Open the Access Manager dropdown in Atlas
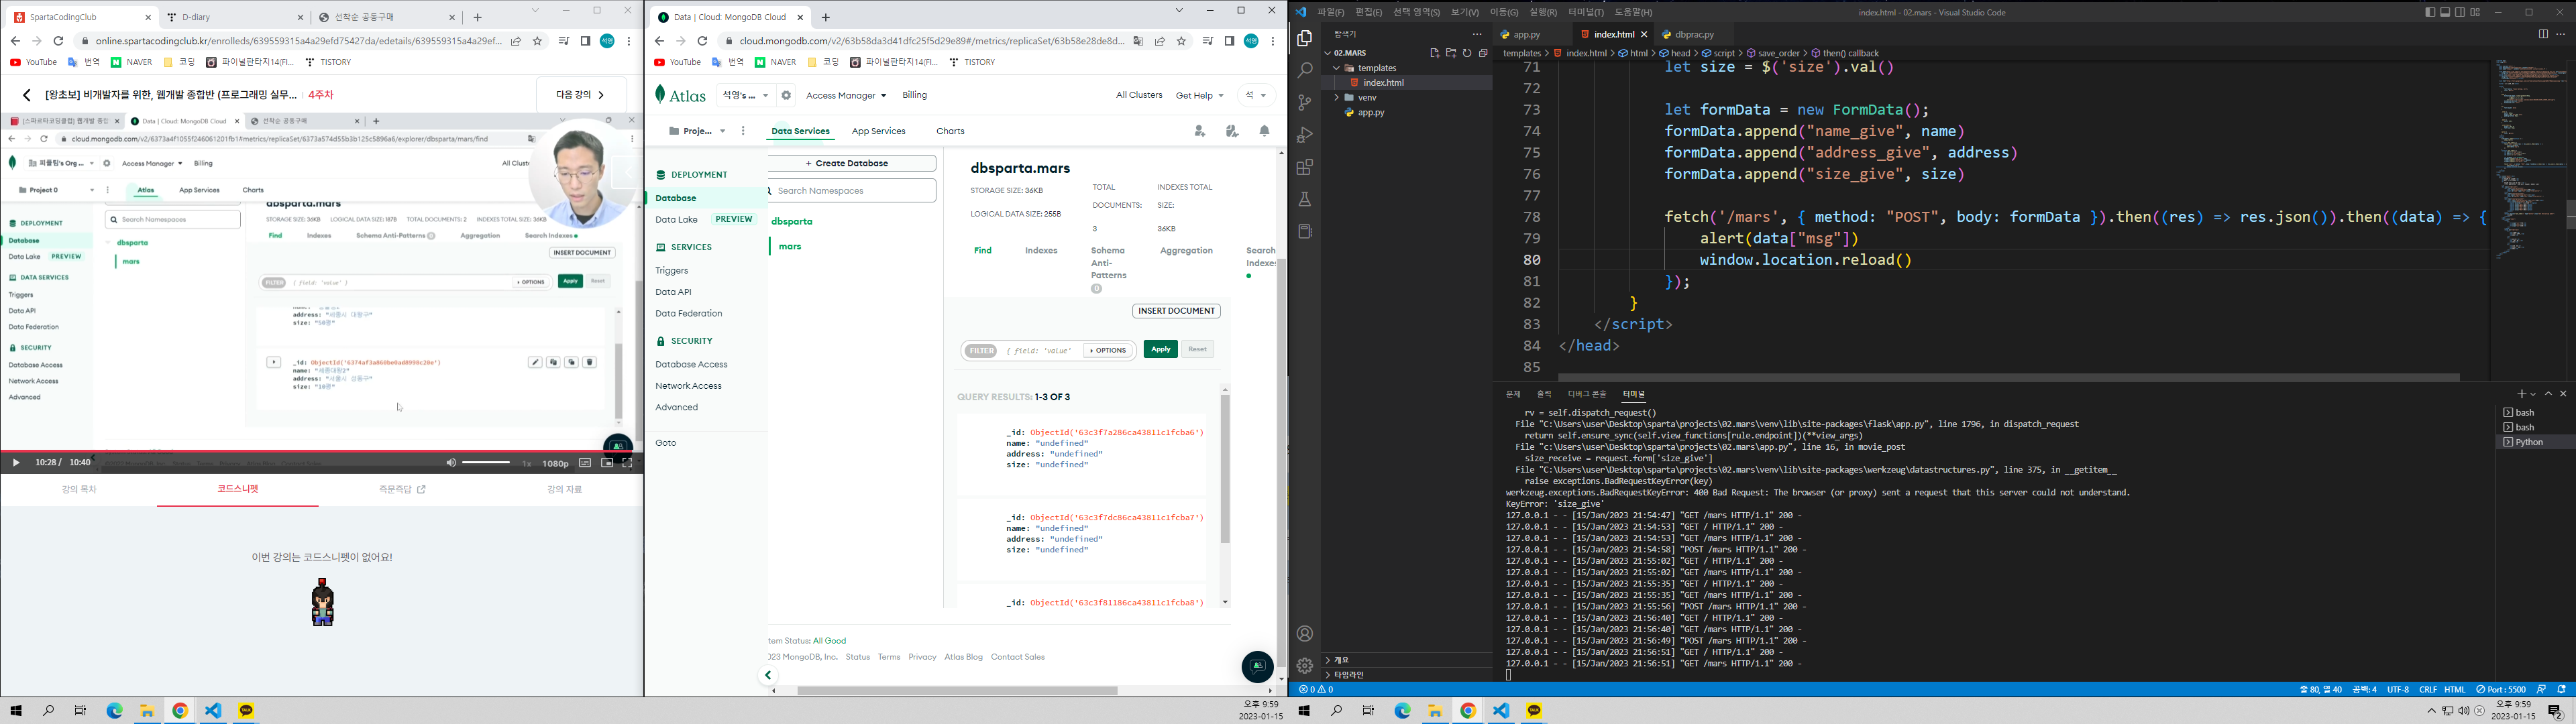2576x724 pixels. (x=846, y=96)
